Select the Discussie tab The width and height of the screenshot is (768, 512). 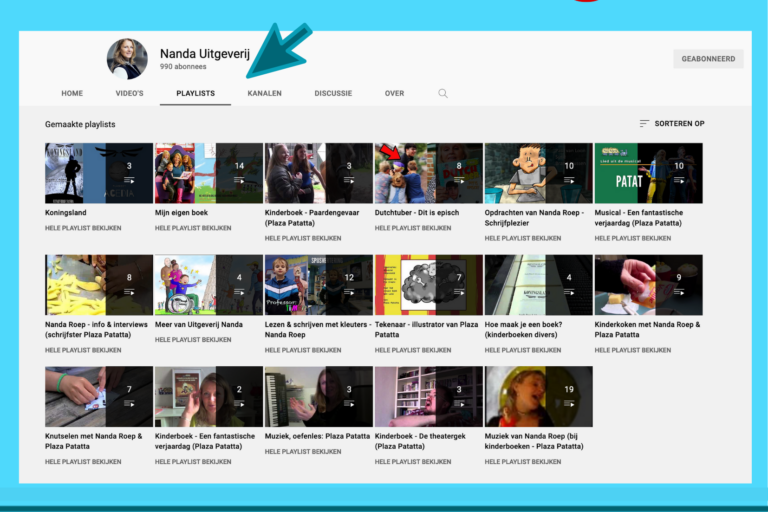[x=333, y=94]
